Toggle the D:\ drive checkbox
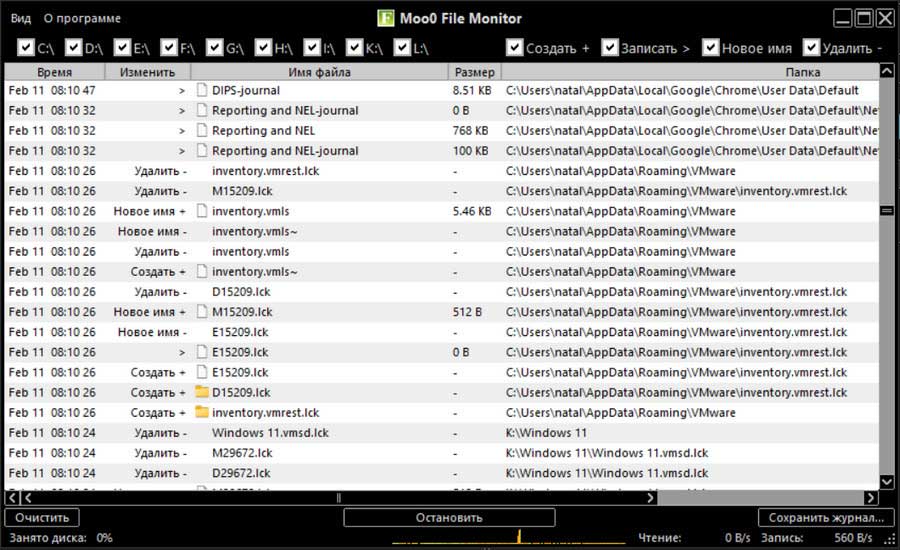Image resolution: width=900 pixels, height=550 pixels. [73, 47]
